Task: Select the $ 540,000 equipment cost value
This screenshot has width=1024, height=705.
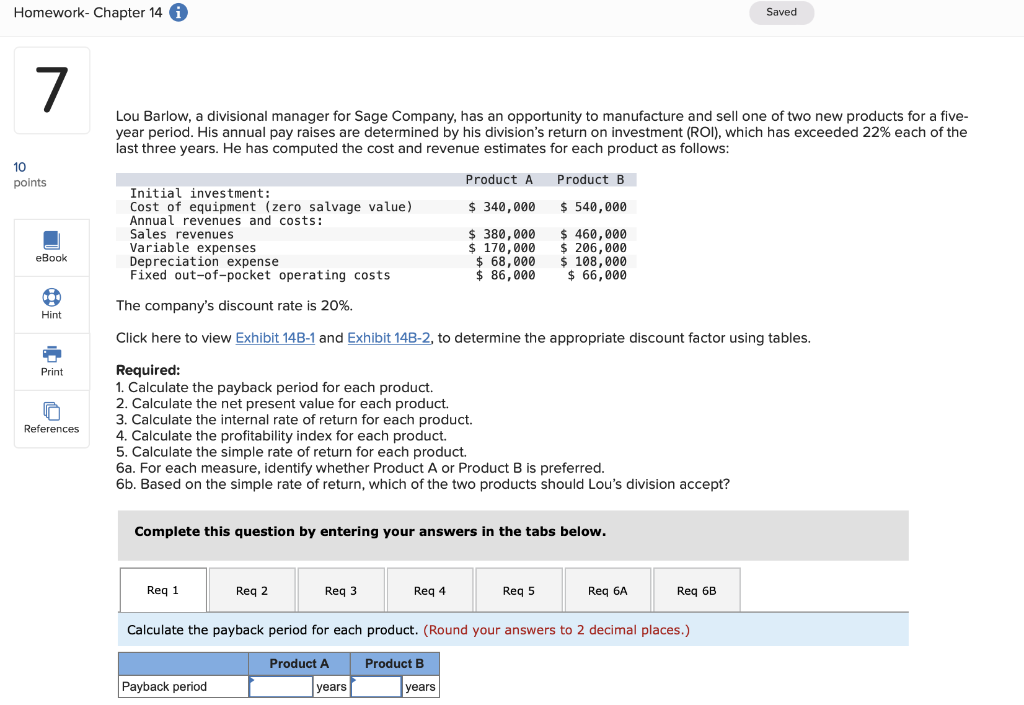Action: tap(593, 207)
